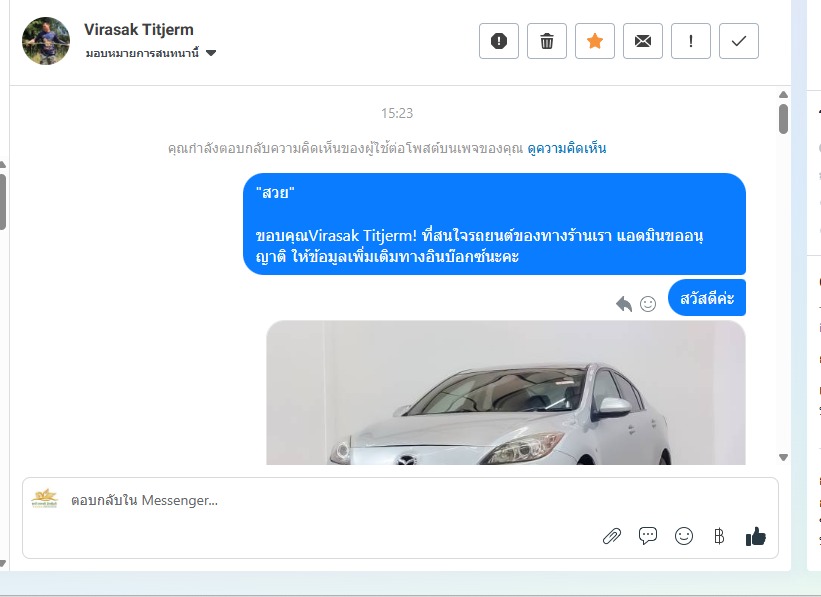This screenshot has height=597, width=821.
Task: Open the assign conversation dropdown arrow
Action: [x=211, y=53]
